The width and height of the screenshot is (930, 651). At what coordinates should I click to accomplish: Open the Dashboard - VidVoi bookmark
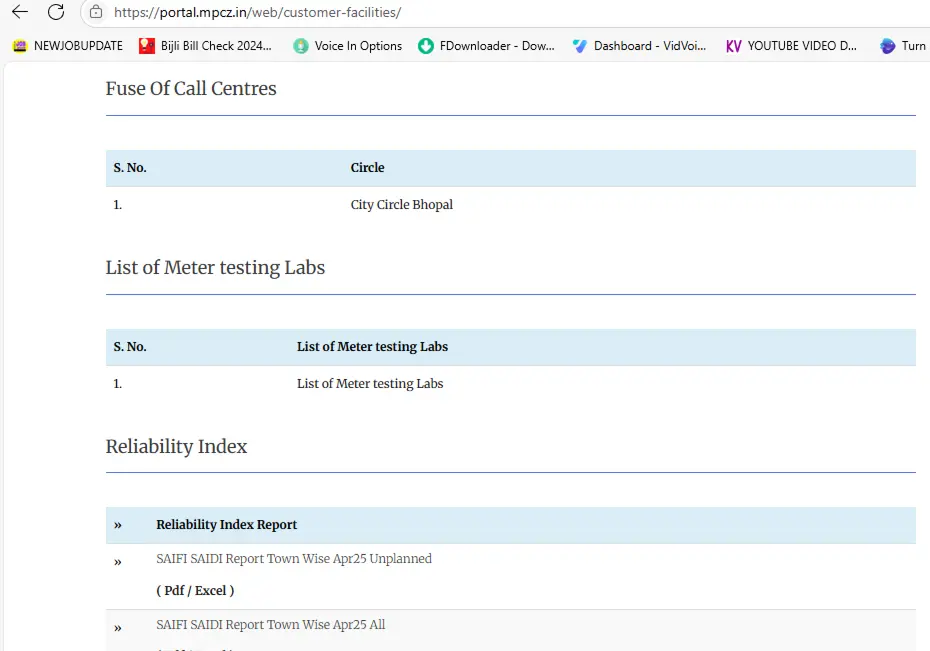click(x=639, y=46)
